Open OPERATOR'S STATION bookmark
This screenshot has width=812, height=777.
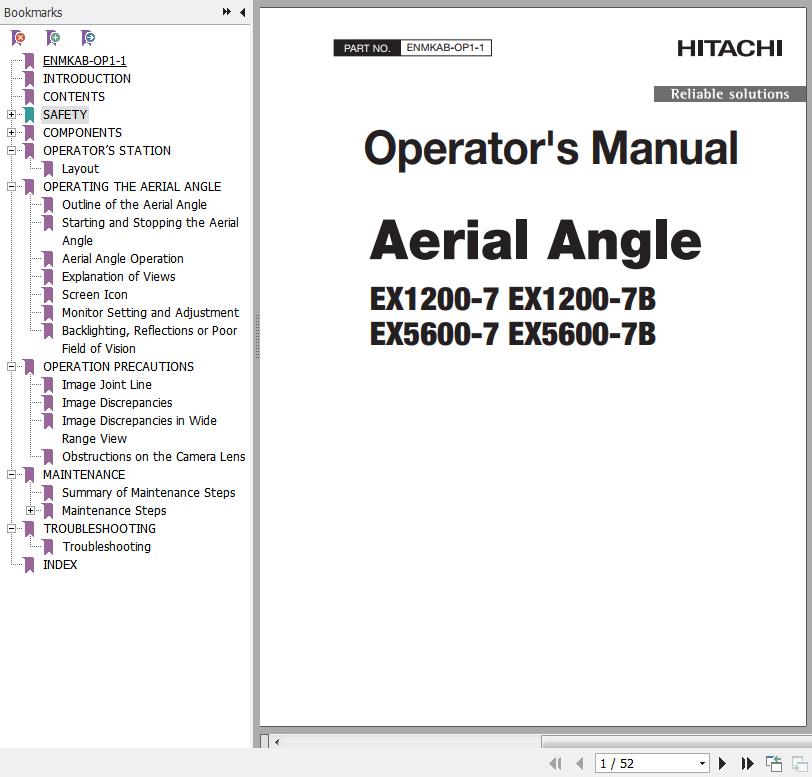pos(107,151)
